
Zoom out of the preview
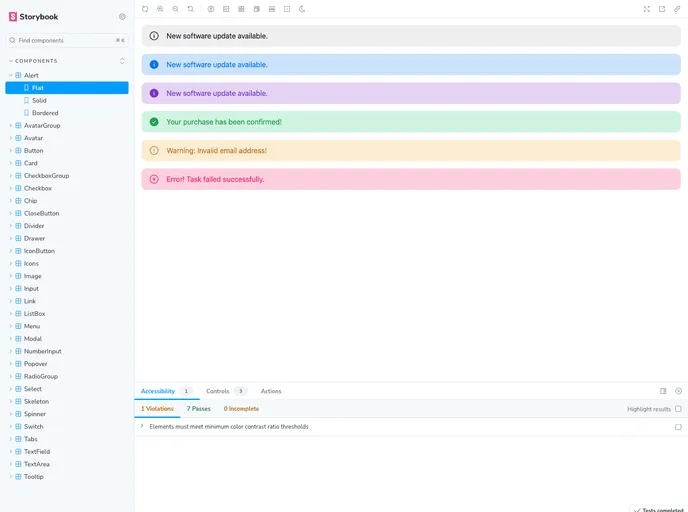click(x=176, y=9)
